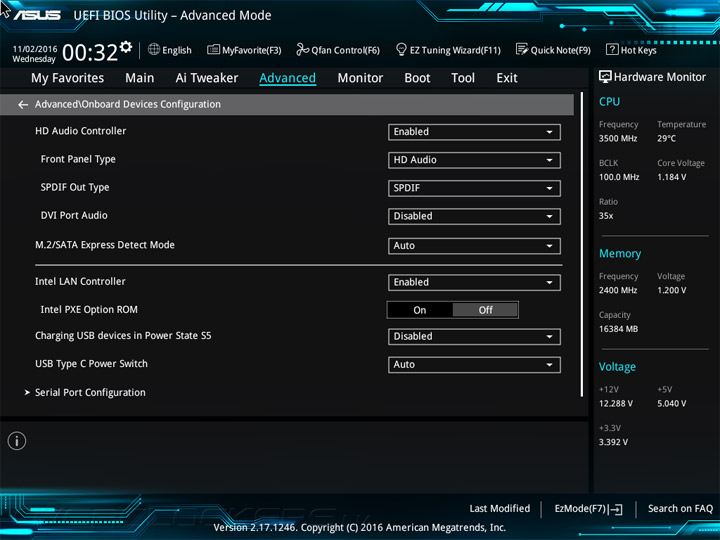Switch to Main tab

(x=140, y=78)
